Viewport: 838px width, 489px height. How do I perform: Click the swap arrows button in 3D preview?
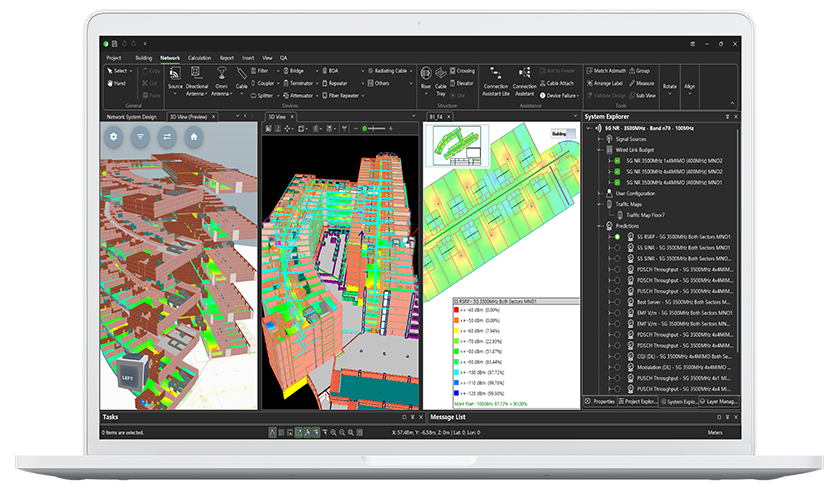[x=167, y=137]
